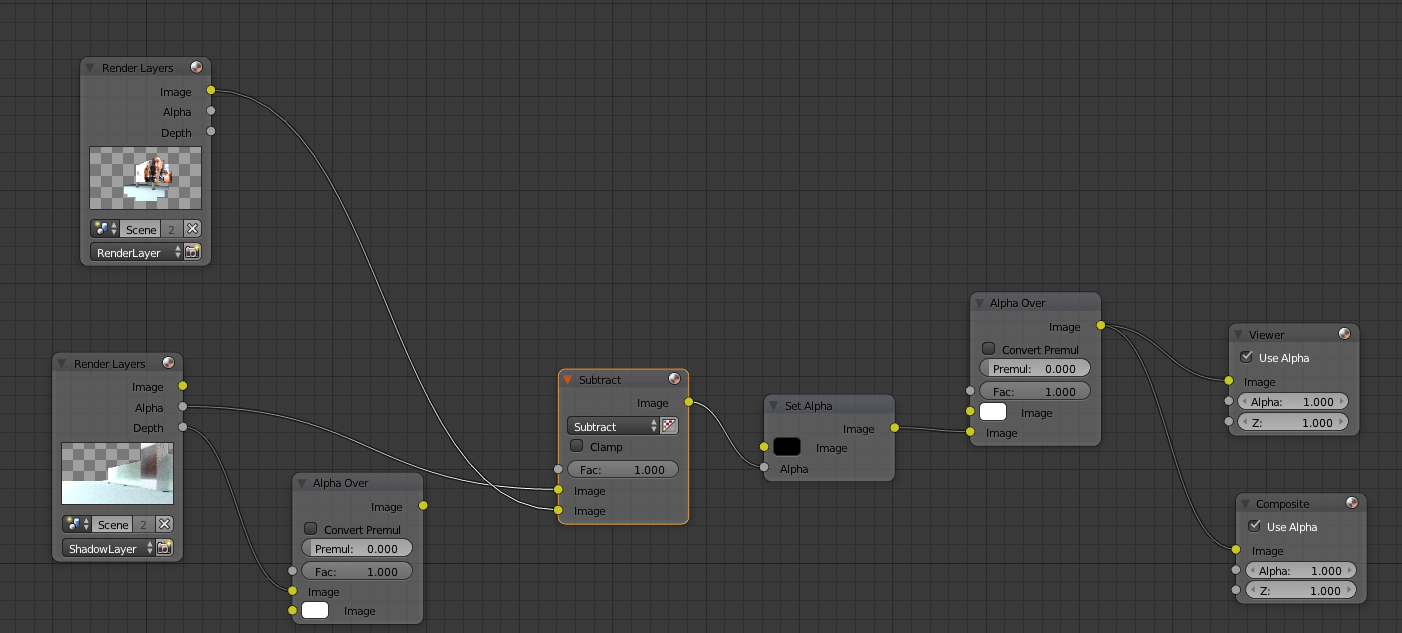Click render preview thumbnail in top Render Layers node

tap(145, 177)
